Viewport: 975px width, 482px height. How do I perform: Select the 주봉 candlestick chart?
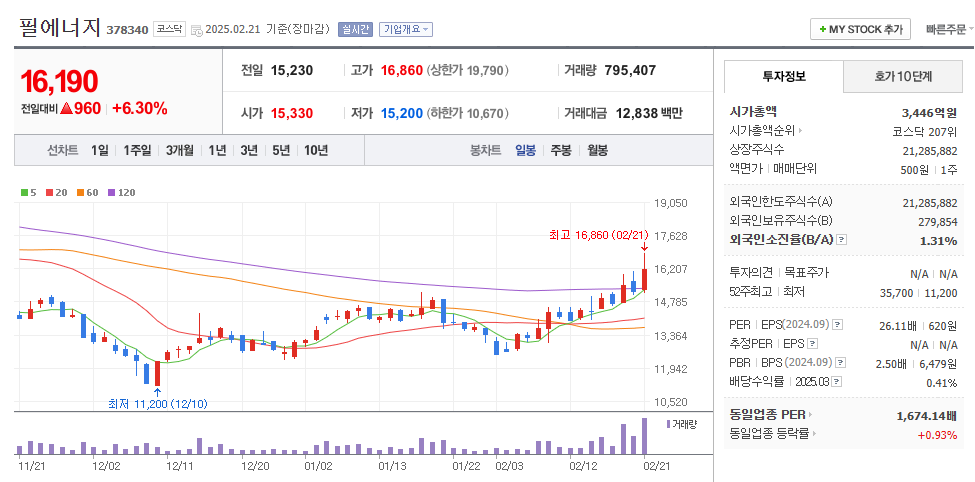point(561,150)
